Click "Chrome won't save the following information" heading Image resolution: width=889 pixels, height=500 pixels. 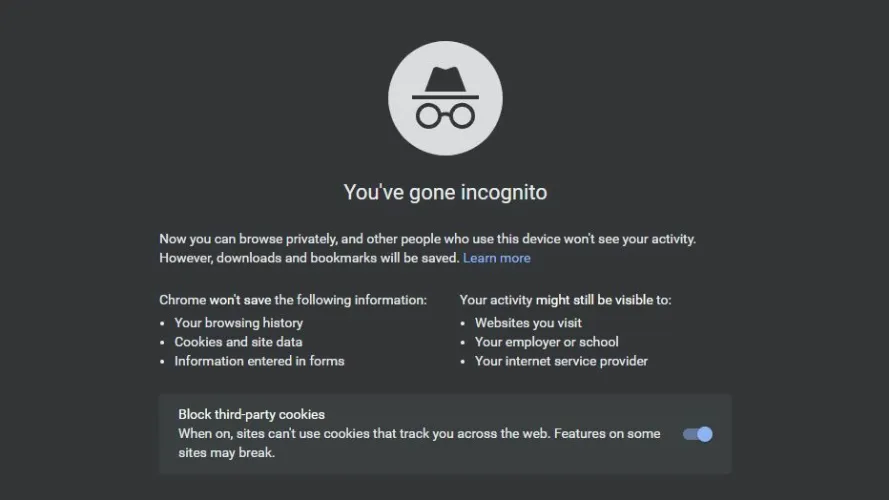292,300
